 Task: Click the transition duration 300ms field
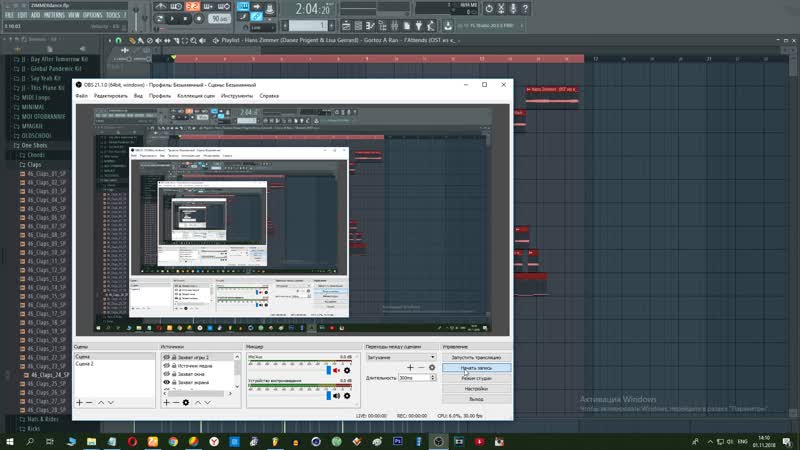[414, 378]
